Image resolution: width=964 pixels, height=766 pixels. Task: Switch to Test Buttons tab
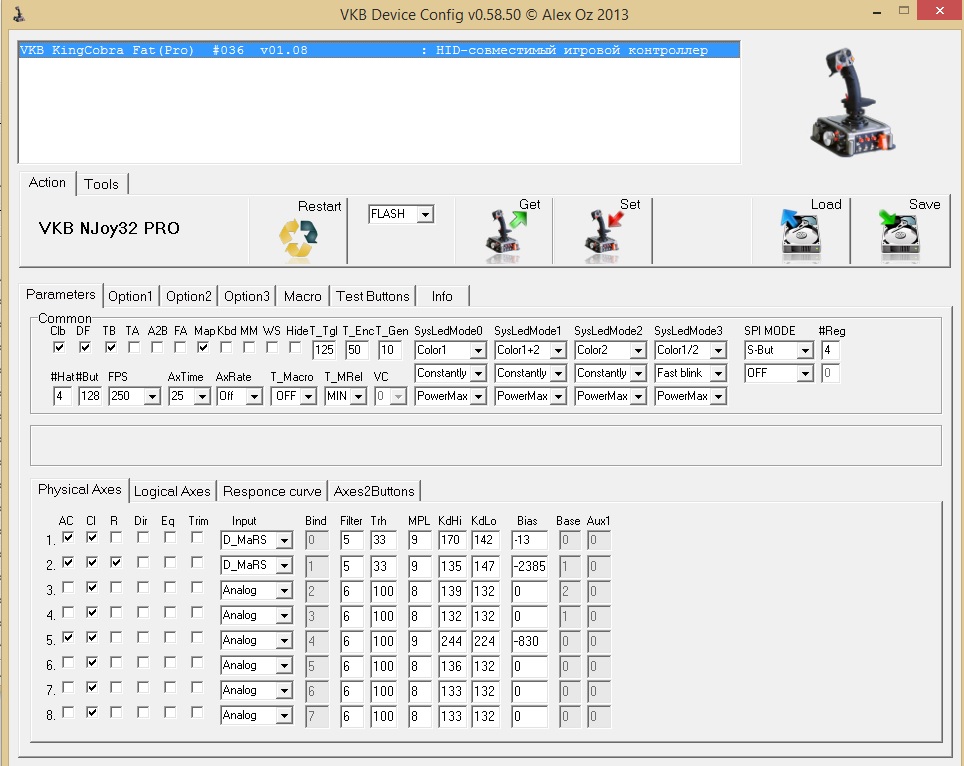click(373, 296)
